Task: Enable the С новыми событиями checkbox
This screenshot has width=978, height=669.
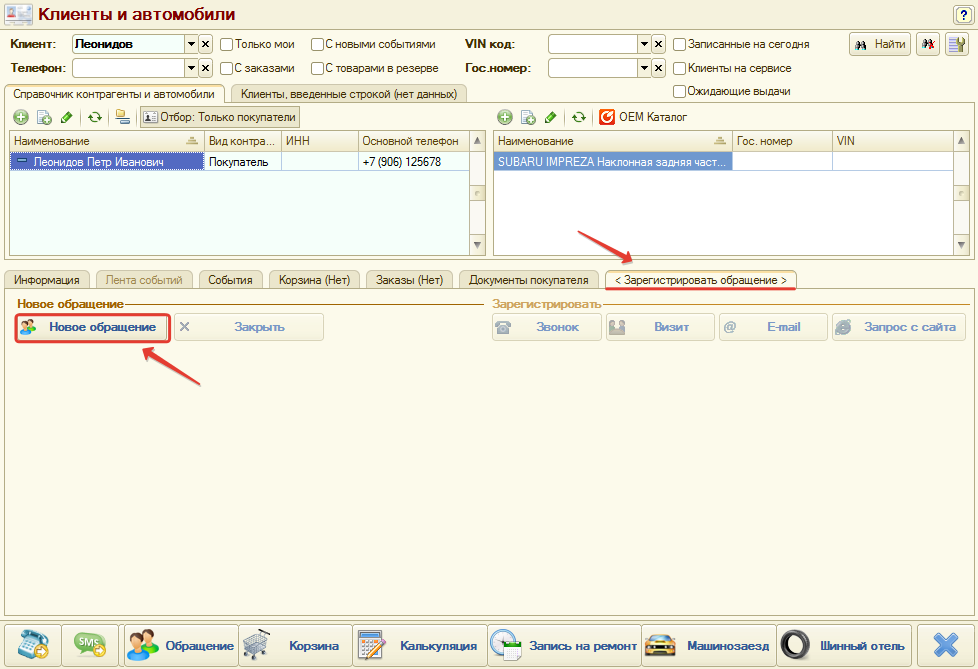Action: click(x=317, y=44)
